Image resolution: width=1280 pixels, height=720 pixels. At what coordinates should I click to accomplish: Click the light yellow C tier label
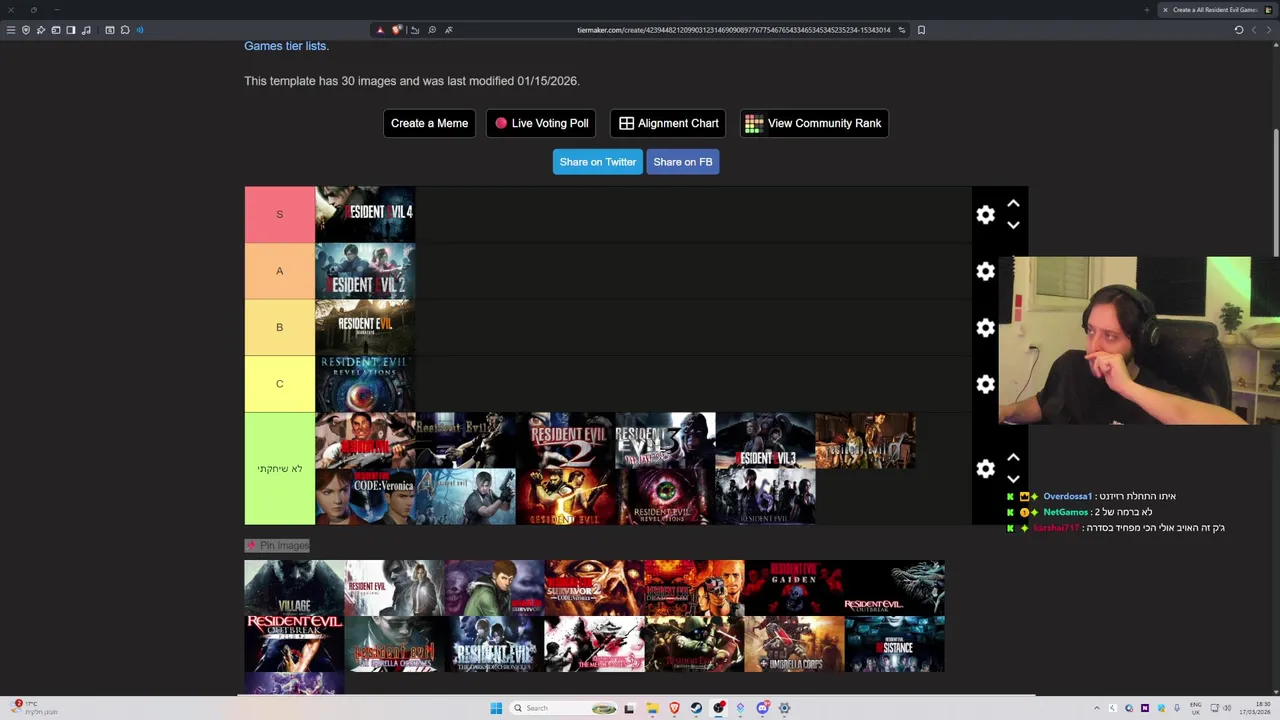[x=280, y=384]
